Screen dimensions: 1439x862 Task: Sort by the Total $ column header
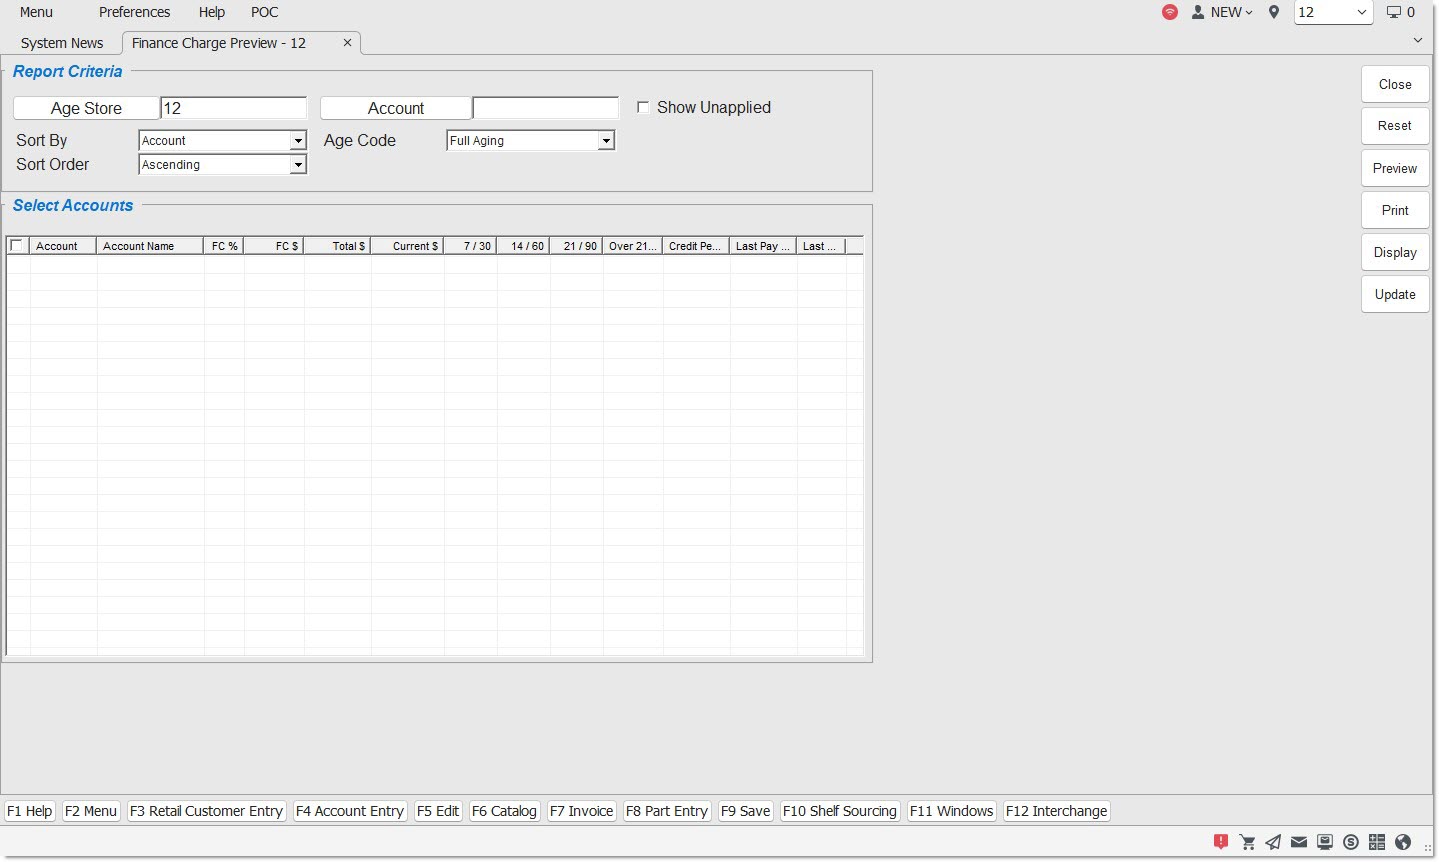point(338,246)
